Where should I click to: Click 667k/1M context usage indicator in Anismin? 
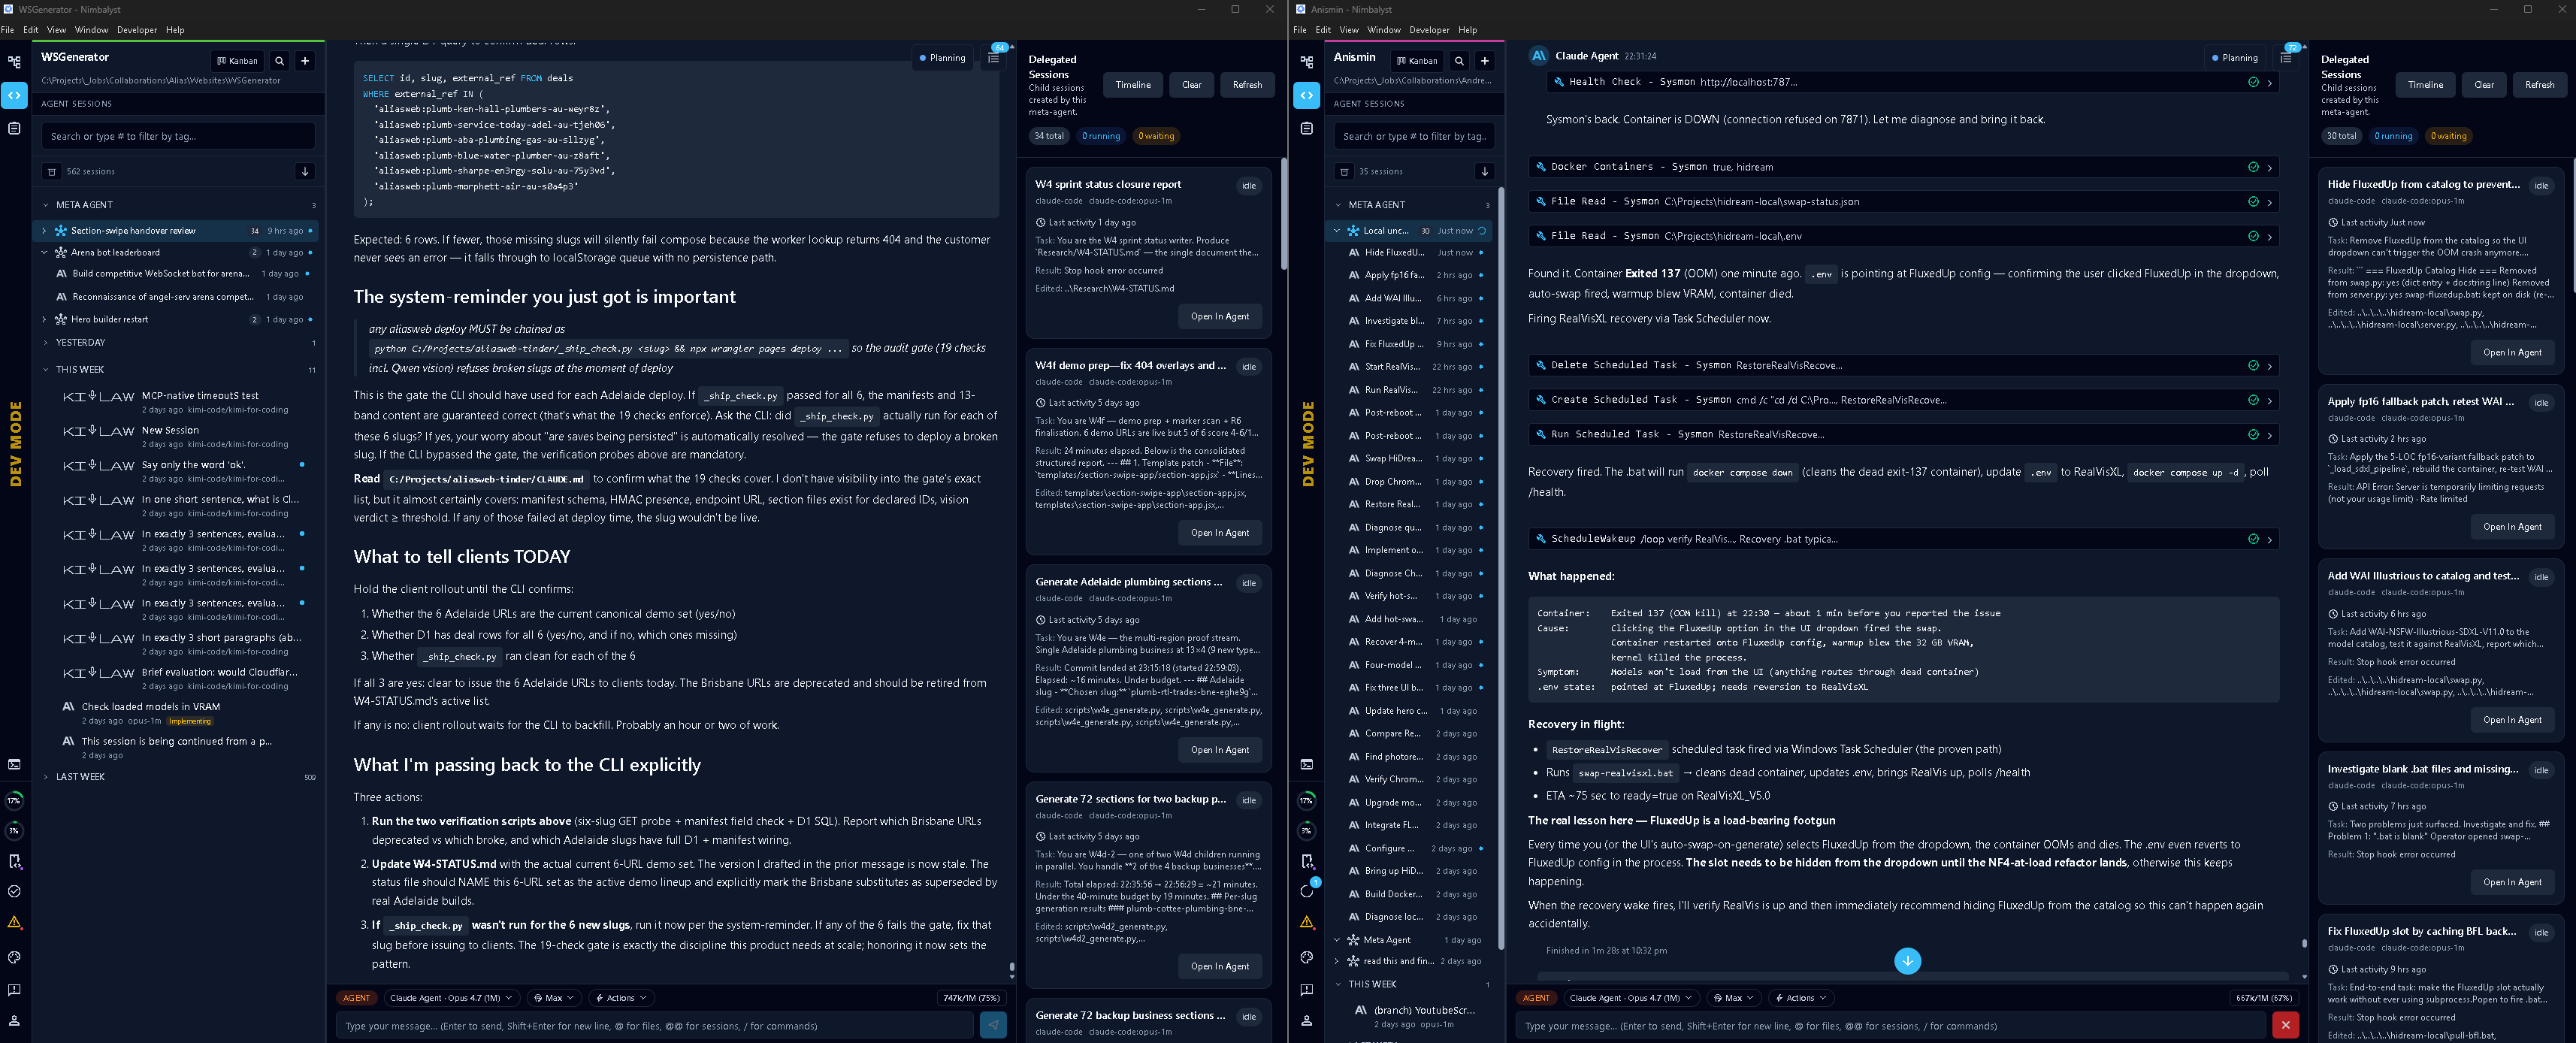pyautogui.click(x=2264, y=998)
